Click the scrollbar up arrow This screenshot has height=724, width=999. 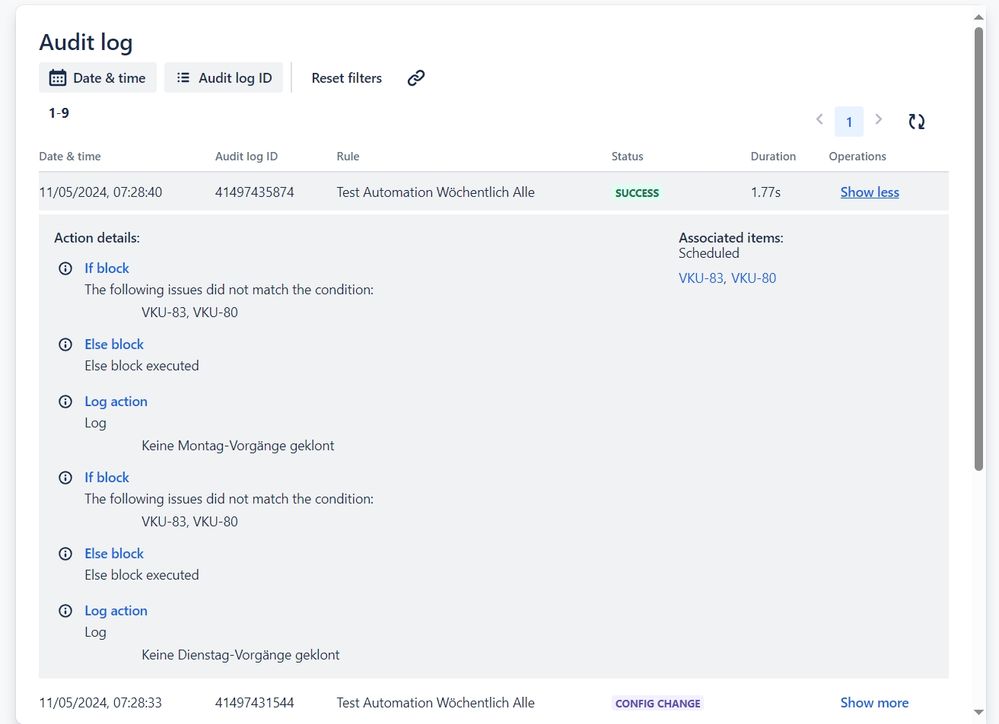point(979,17)
